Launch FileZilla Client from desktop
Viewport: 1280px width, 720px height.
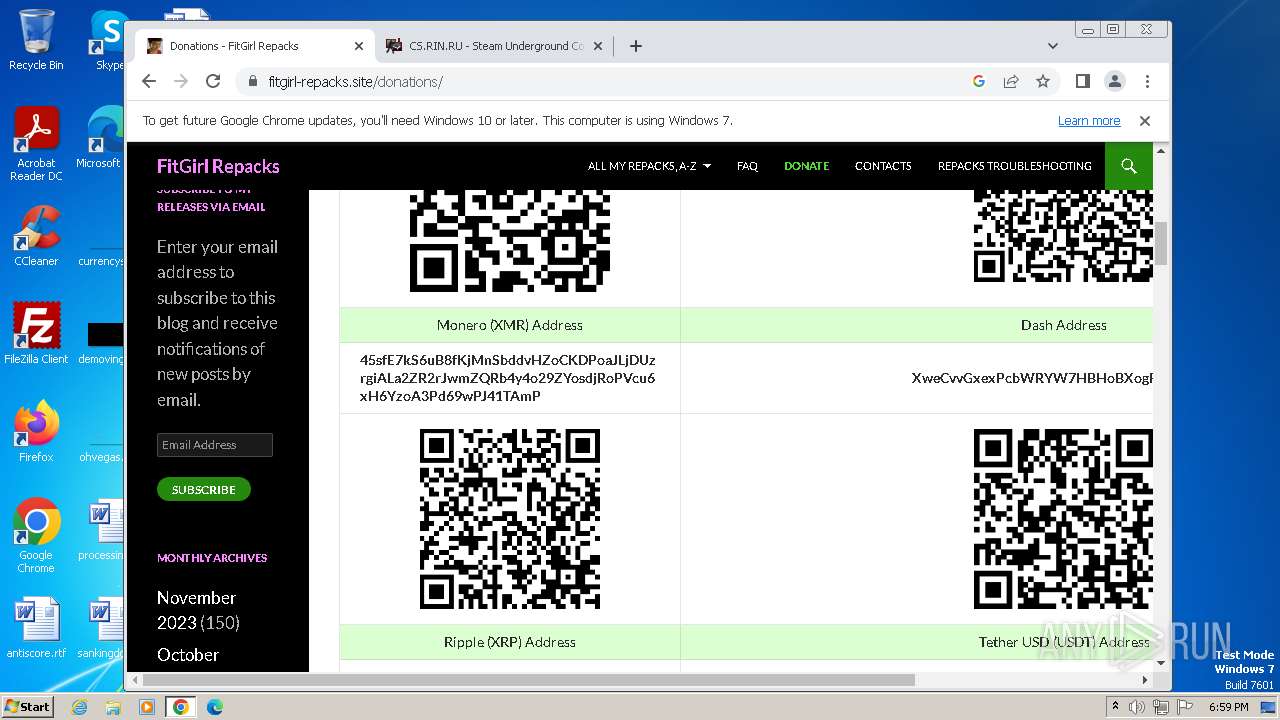[36, 334]
